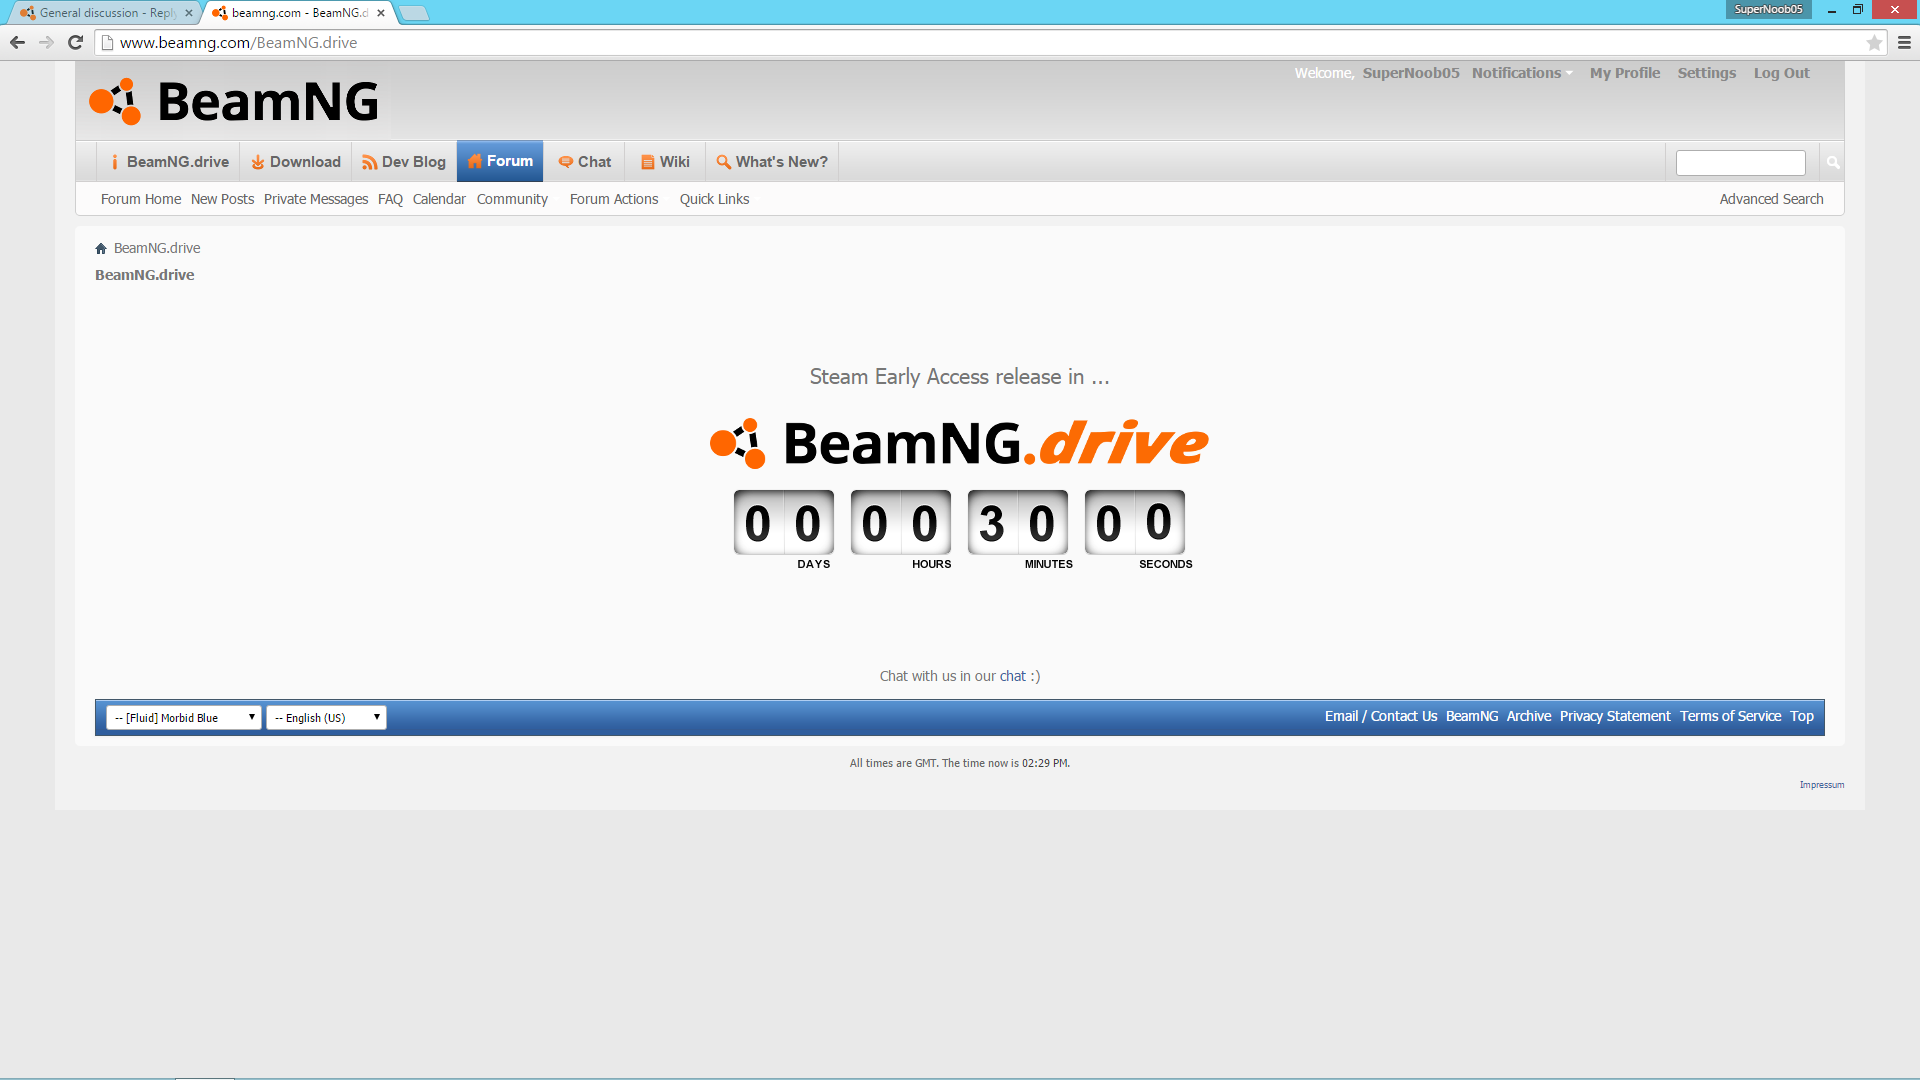
Task: Click the hours countdown digits
Action: [x=900, y=522]
